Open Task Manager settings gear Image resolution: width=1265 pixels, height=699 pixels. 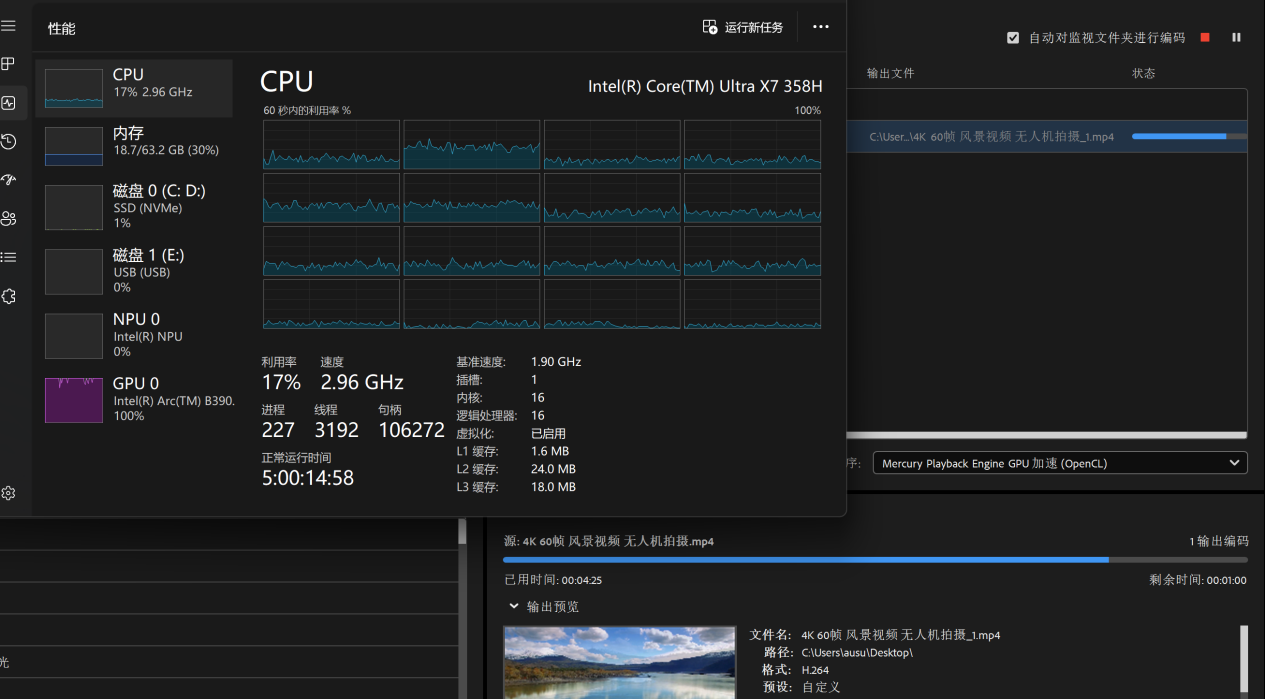8,493
